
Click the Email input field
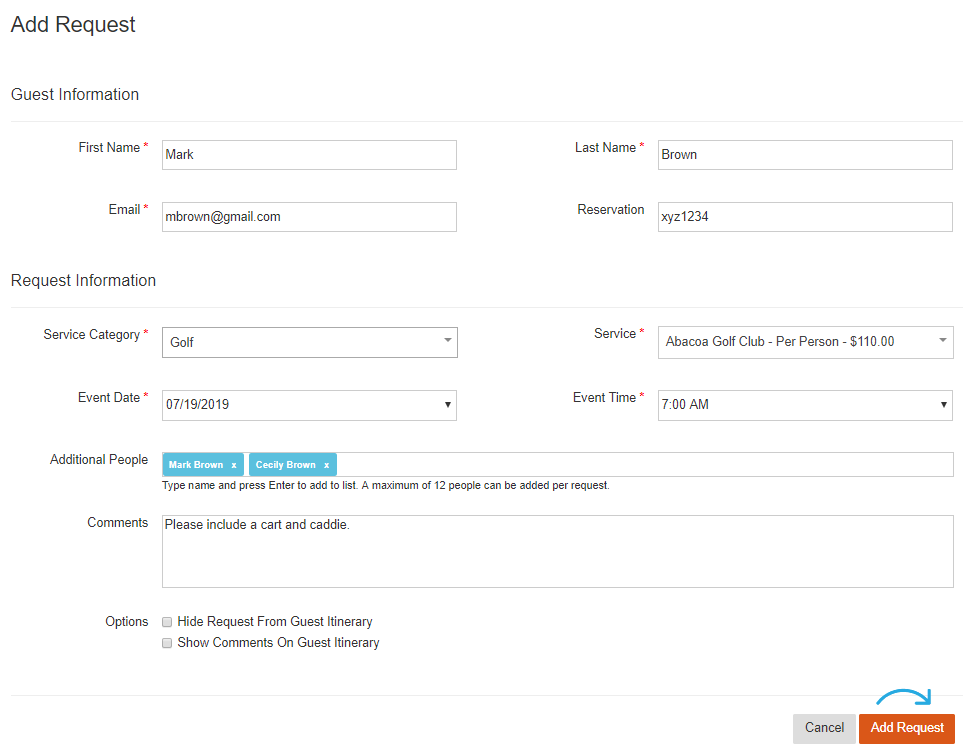click(x=310, y=217)
